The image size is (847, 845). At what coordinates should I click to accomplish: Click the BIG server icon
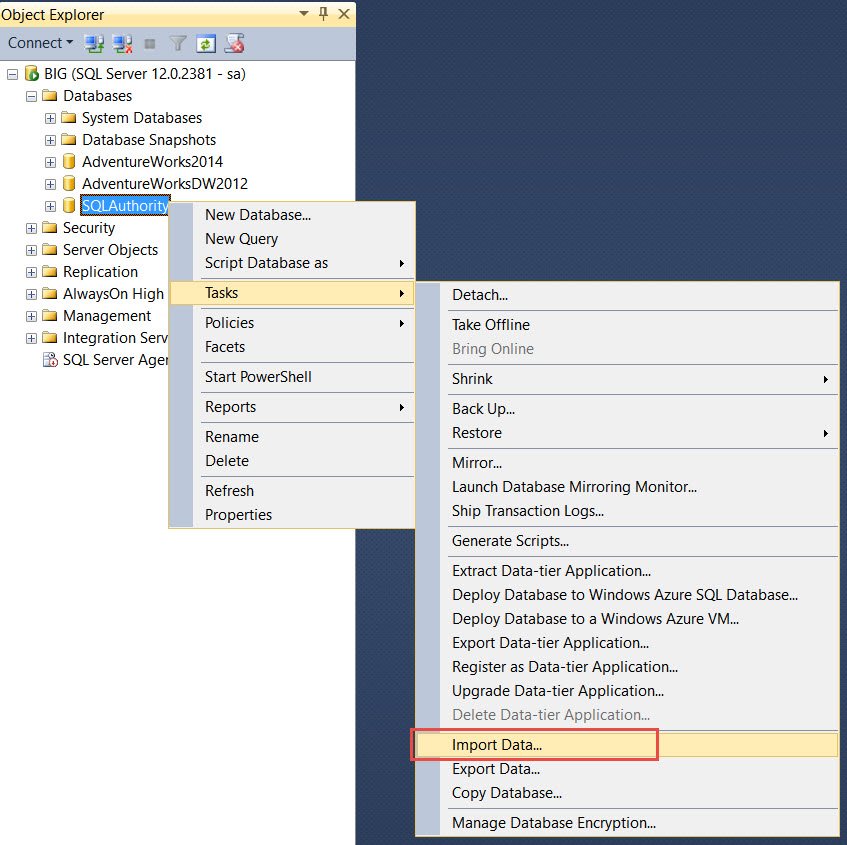32,73
